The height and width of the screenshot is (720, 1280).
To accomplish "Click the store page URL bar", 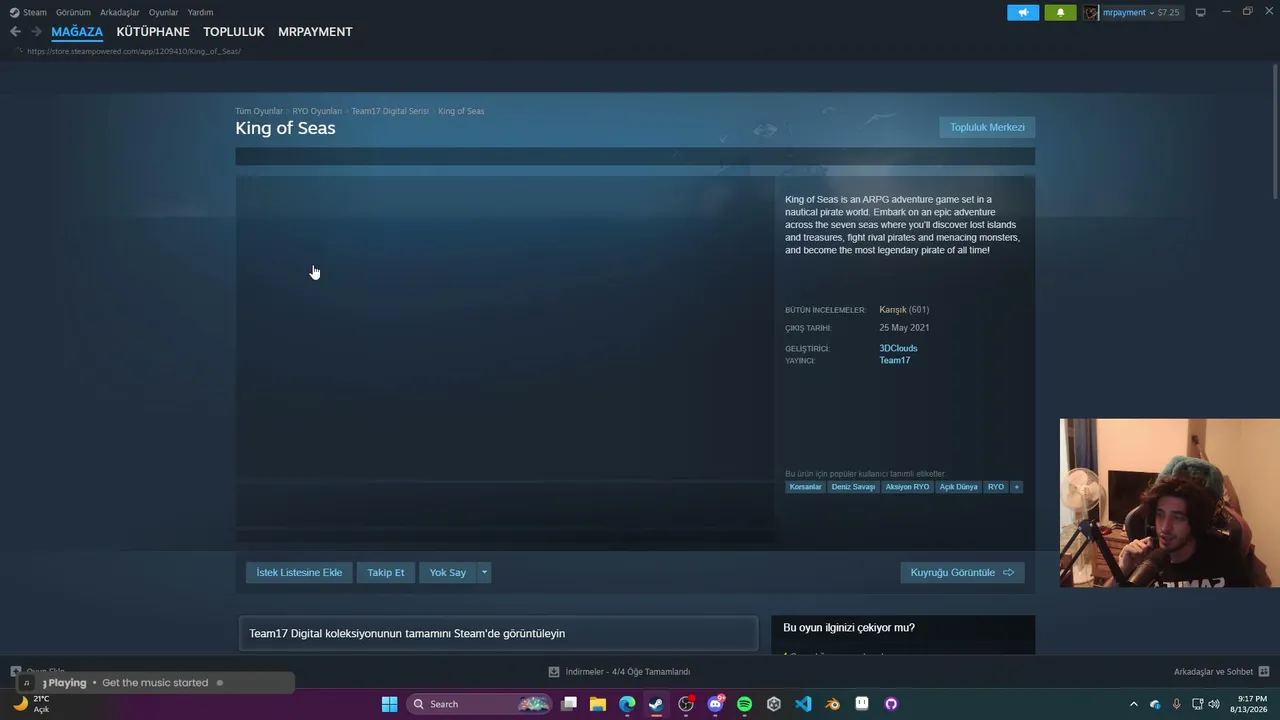I will 134,51.
